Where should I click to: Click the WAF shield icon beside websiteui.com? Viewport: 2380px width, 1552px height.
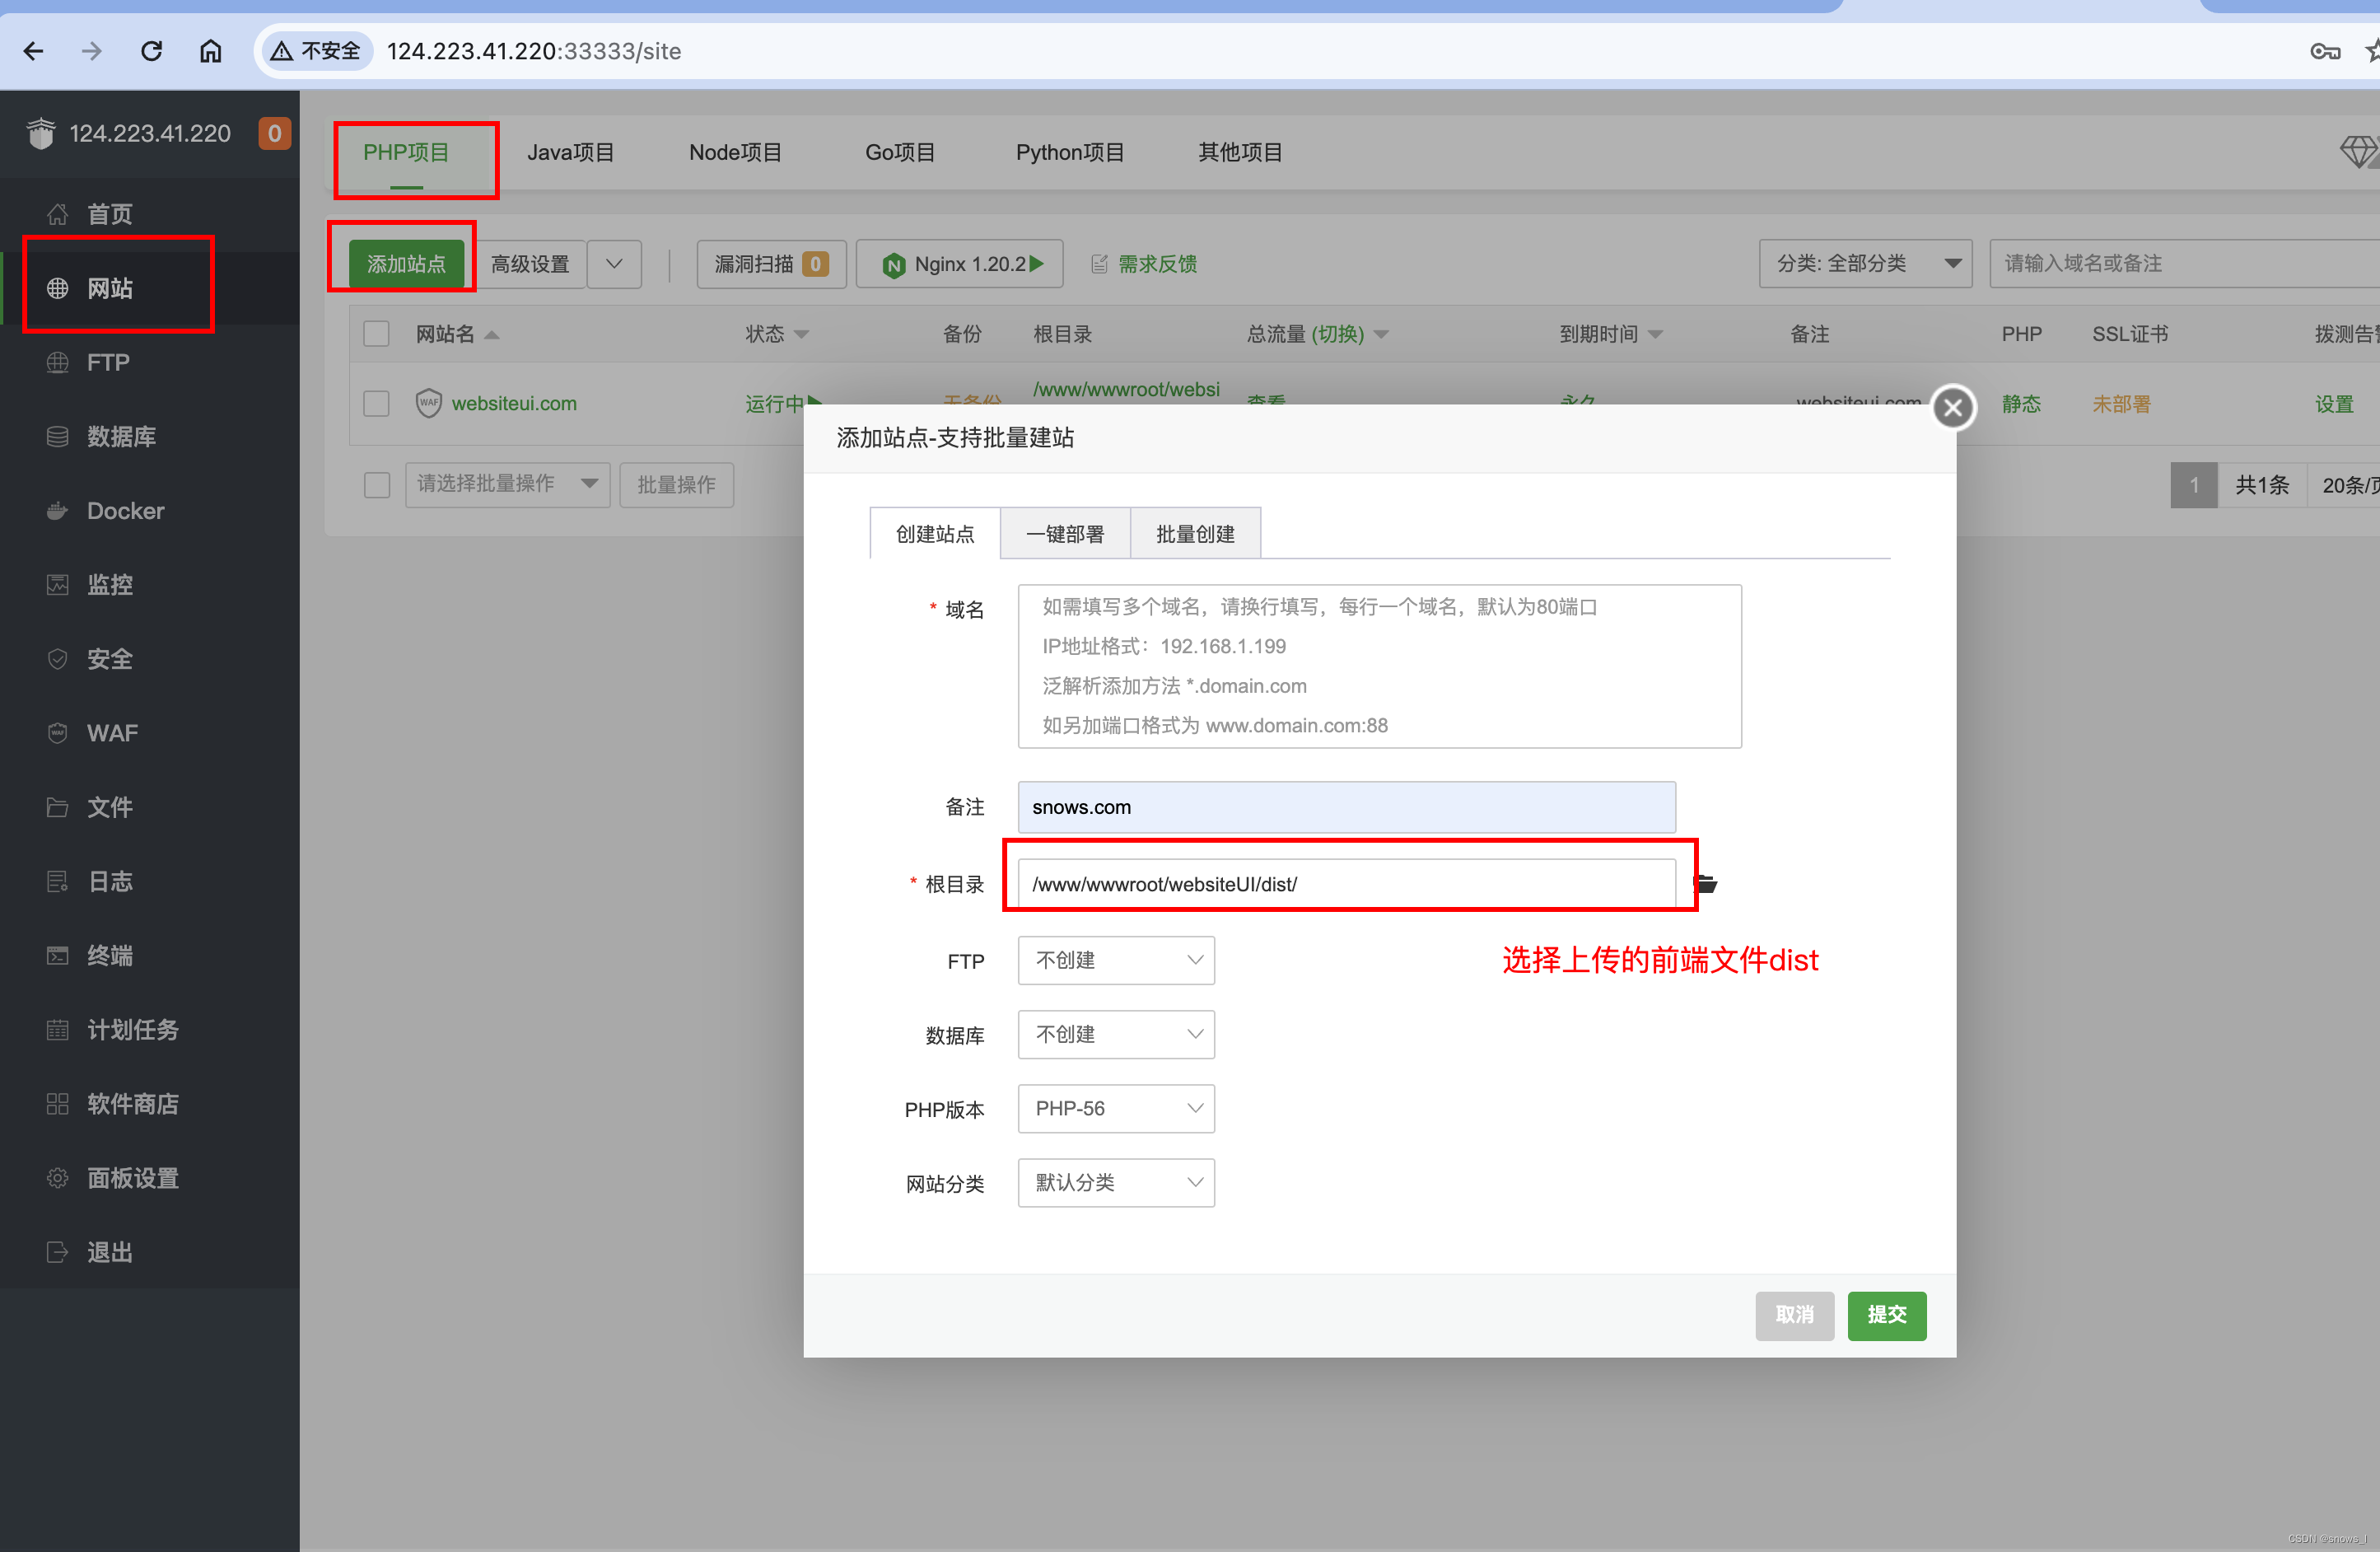coord(429,403)
